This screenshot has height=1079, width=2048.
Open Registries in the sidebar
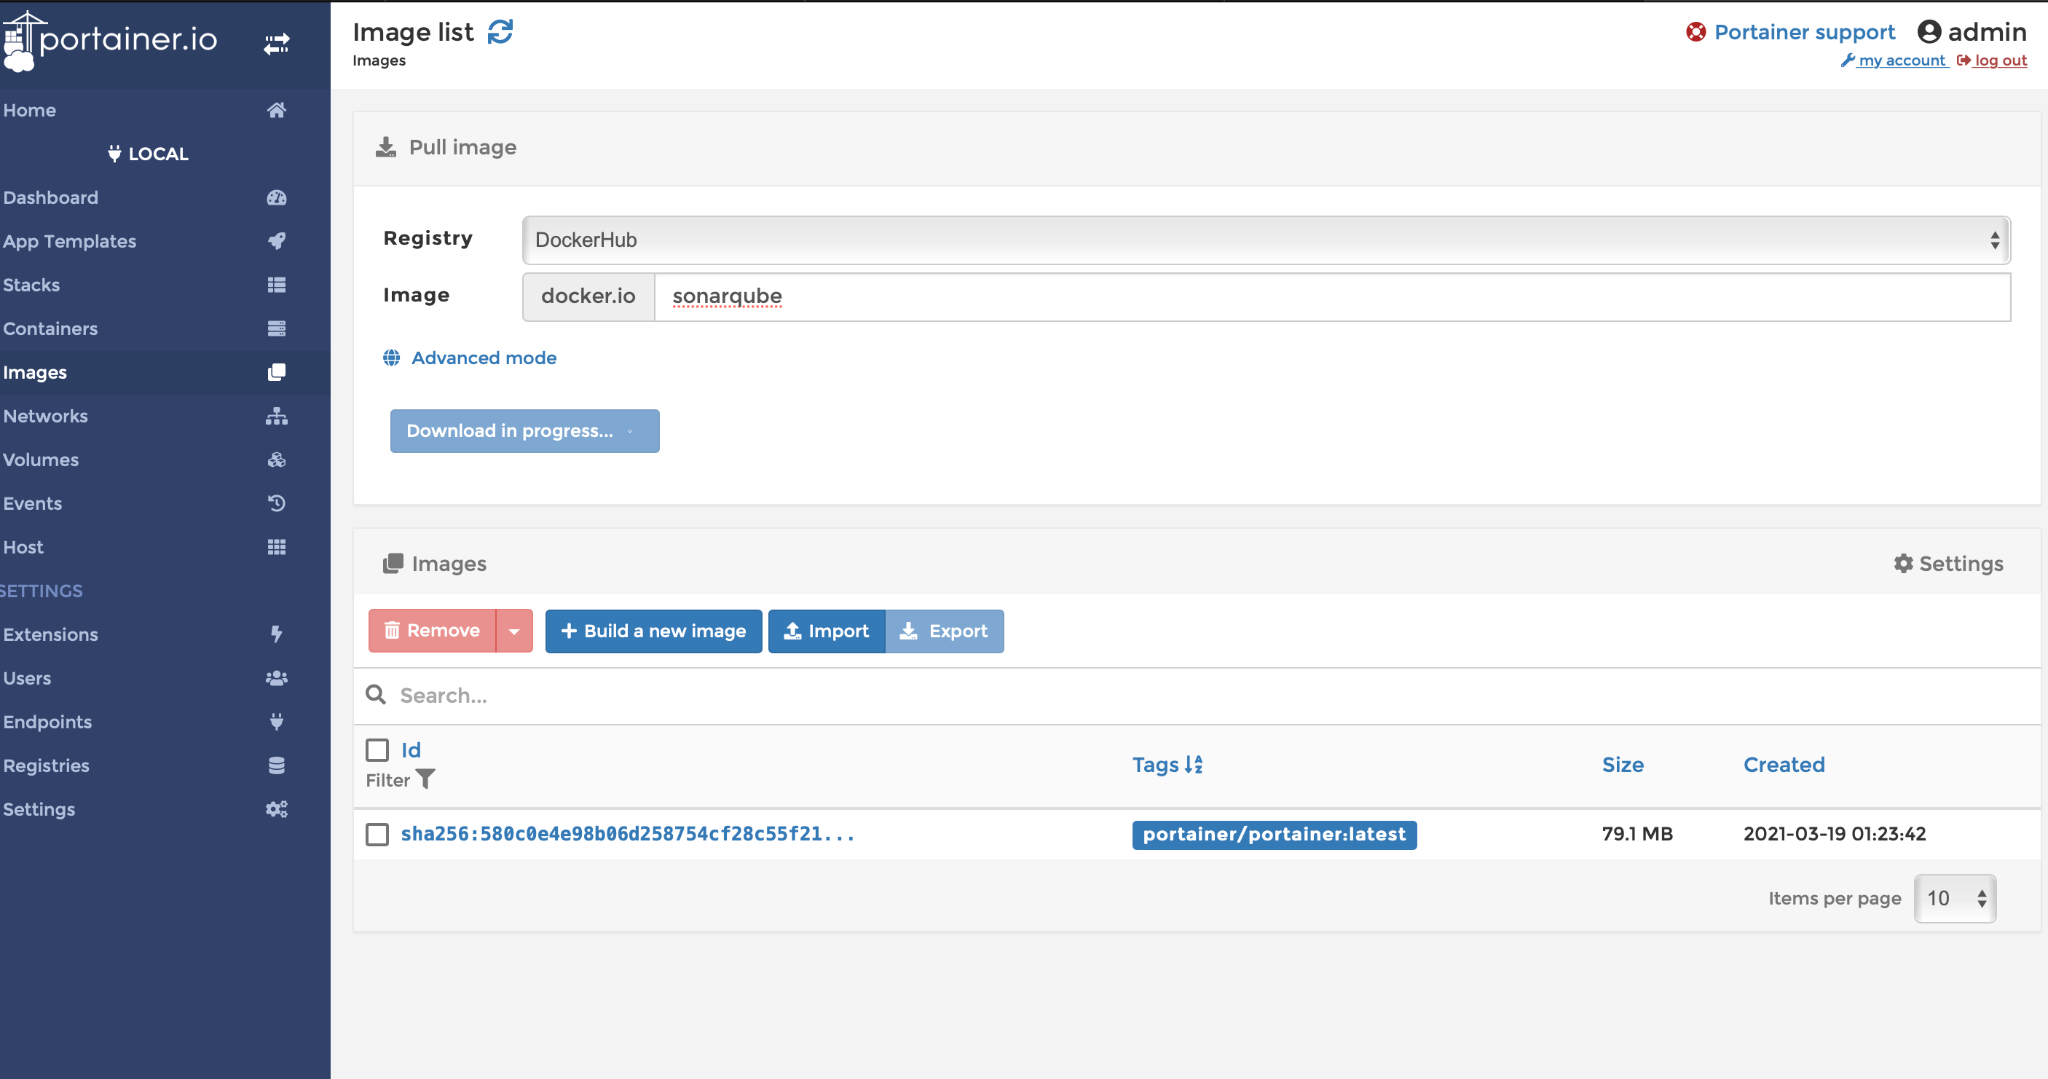click(x=46, y=766)
